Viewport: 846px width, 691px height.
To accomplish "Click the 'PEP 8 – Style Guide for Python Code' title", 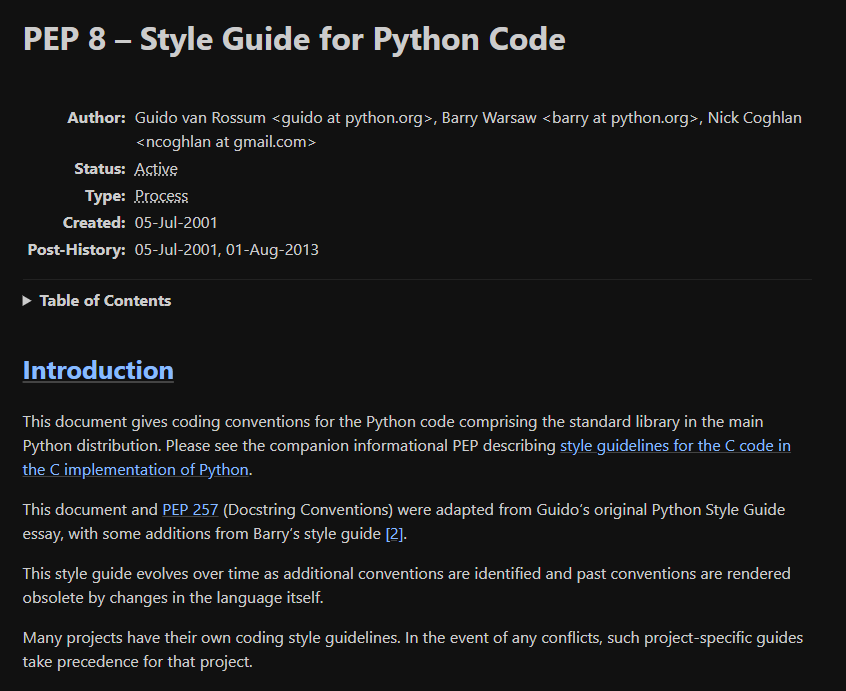I will pyautogui.click(x=294, y=39).
